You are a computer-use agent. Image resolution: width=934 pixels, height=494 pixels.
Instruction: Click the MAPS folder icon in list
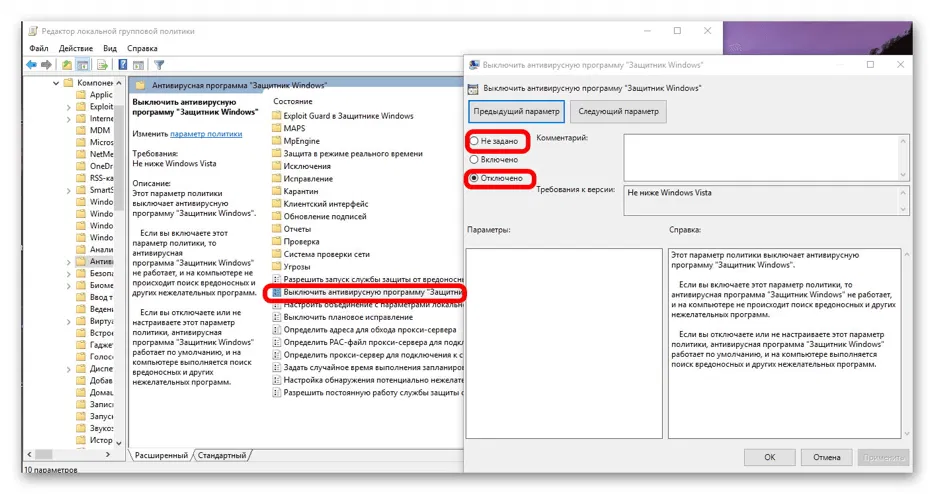click(x=276, y=128)
